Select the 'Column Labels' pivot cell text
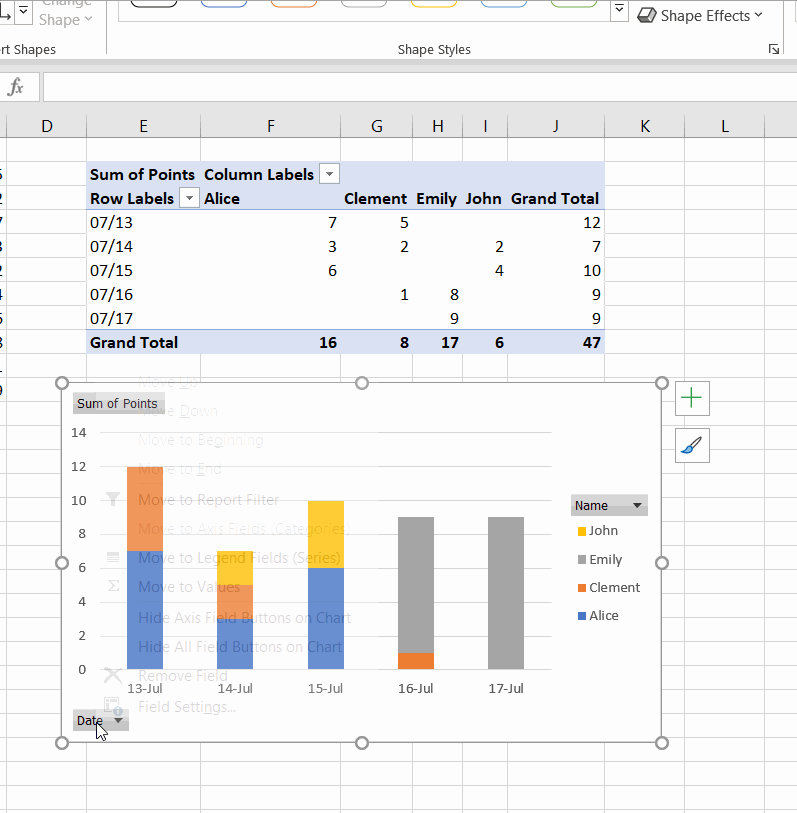The image size is (797, 813). [259, 174]
